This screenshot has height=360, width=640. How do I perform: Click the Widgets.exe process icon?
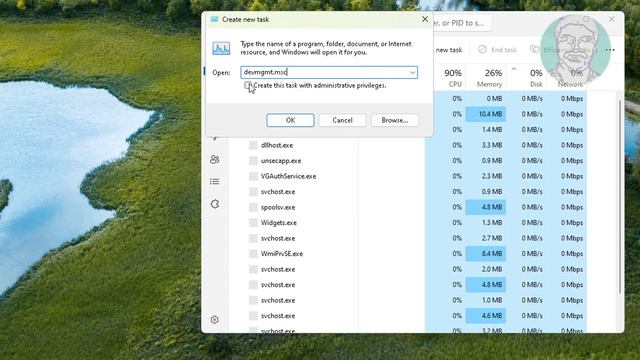tap(253, 222)
